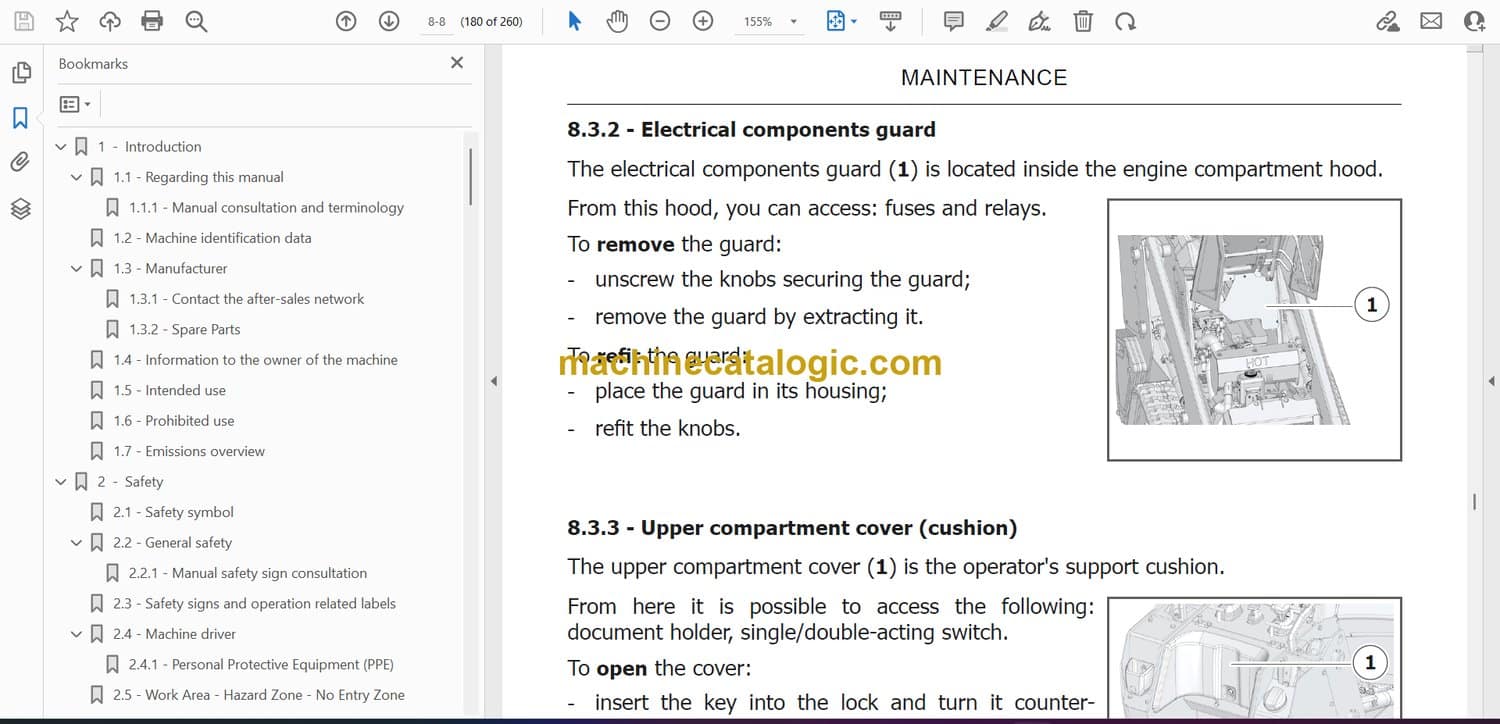Toggle the Bookmarks panel icon in sidebar
This screenshot has width=1500, height=724.
tap(20, 118)
